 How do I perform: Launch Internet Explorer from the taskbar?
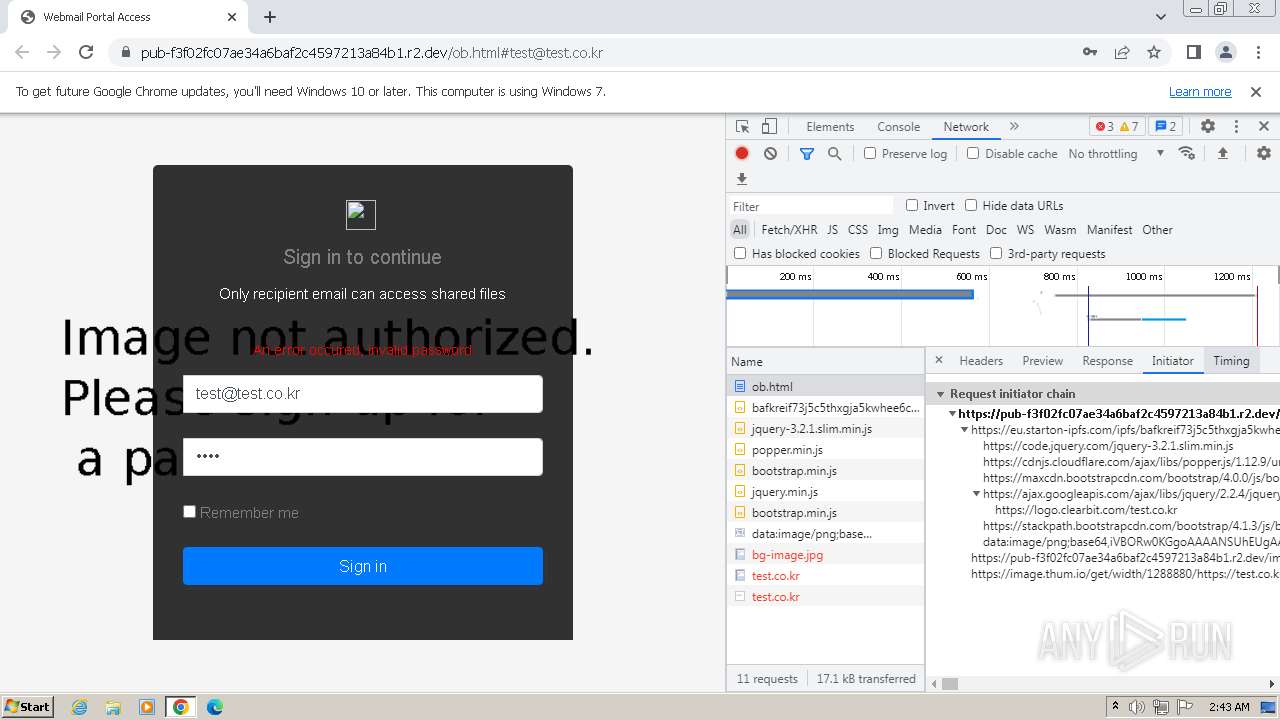80,707
